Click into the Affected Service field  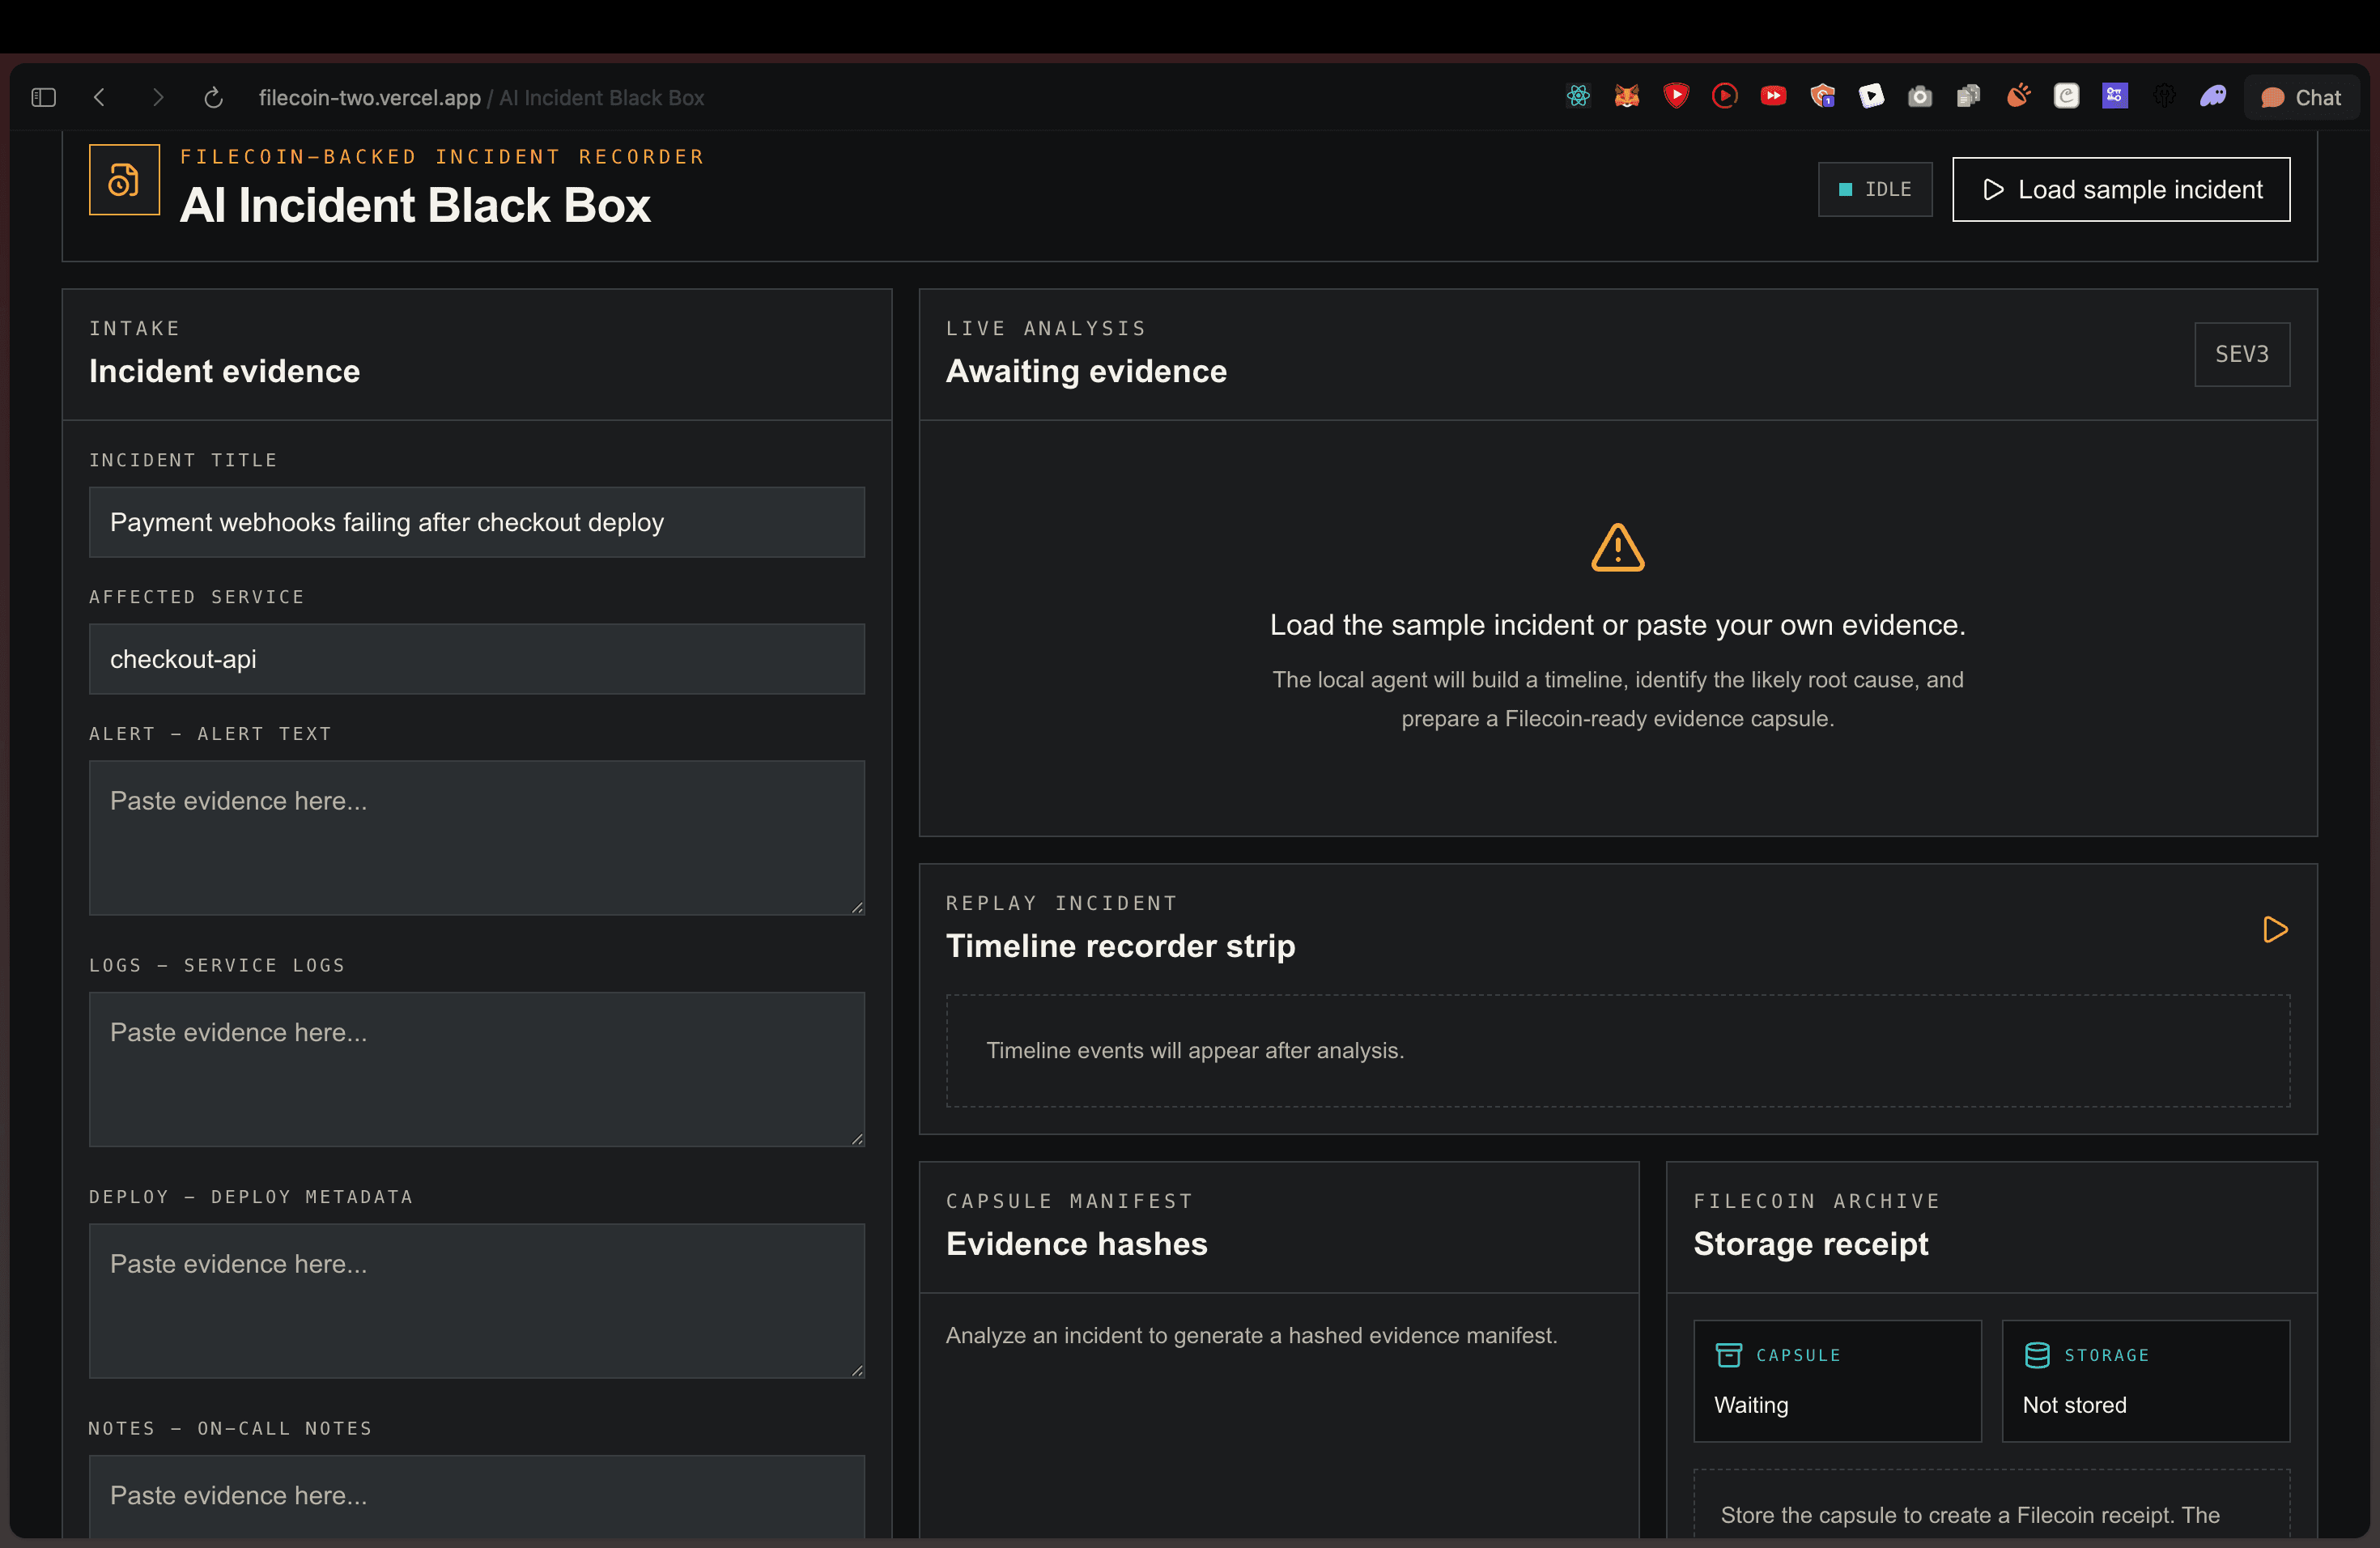(x=477, y=659)
